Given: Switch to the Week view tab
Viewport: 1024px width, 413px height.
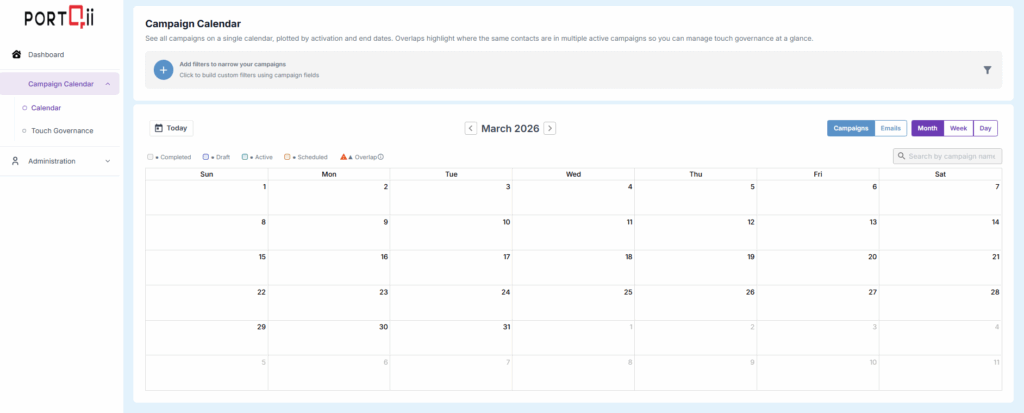Looking at the screenshot, I should click(958, 128).
